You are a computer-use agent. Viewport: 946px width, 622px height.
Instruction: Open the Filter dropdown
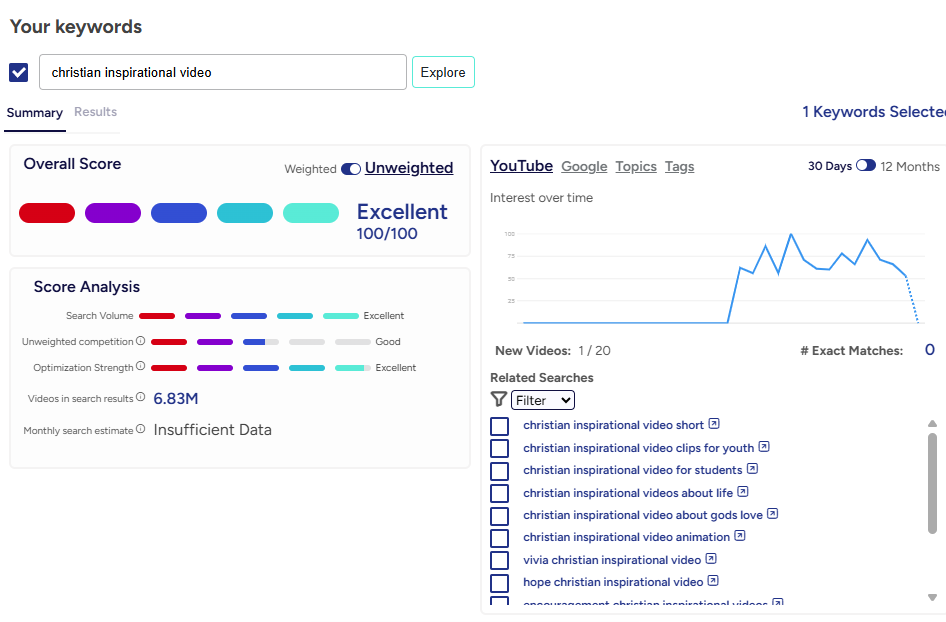pos(543,400)
